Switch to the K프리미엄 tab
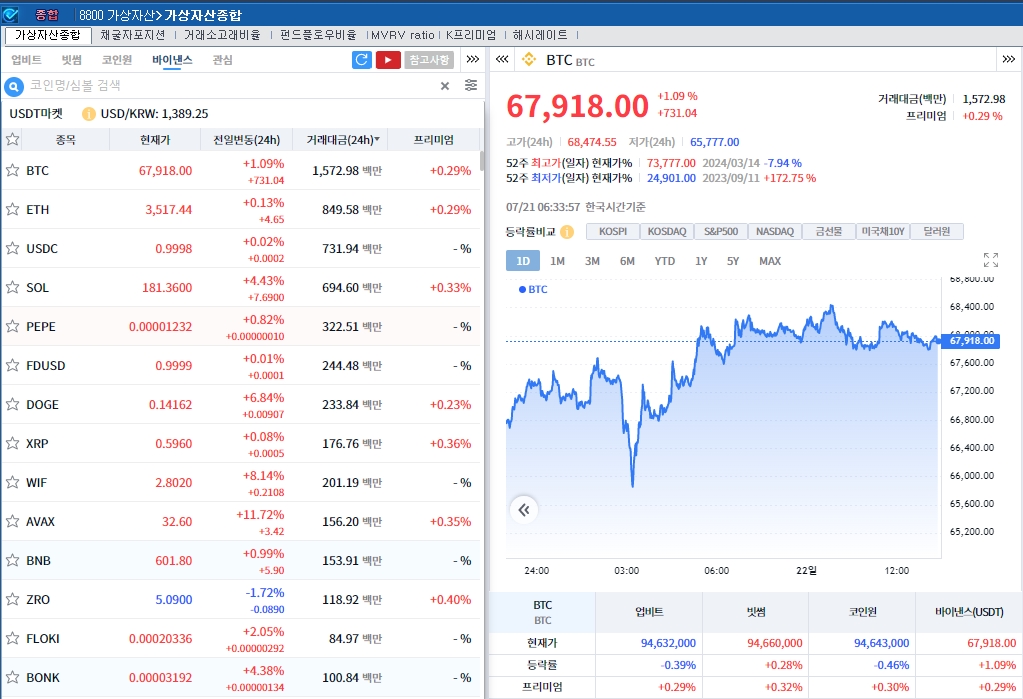 [x=470, y=35]
